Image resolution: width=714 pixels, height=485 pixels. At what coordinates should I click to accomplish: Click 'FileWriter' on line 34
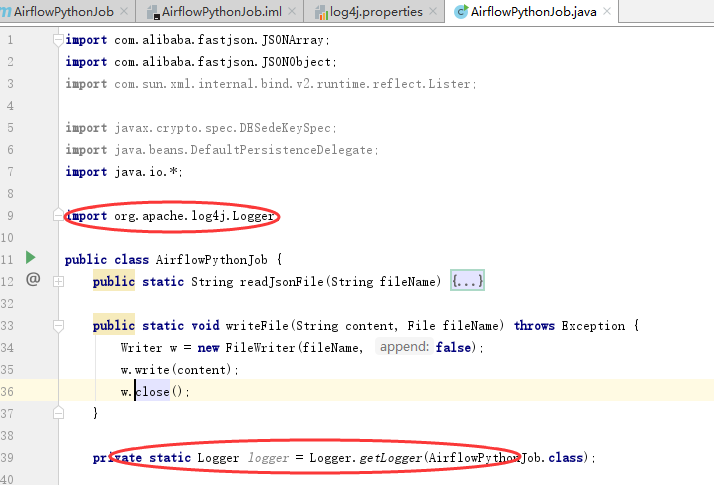coord(260,348)
